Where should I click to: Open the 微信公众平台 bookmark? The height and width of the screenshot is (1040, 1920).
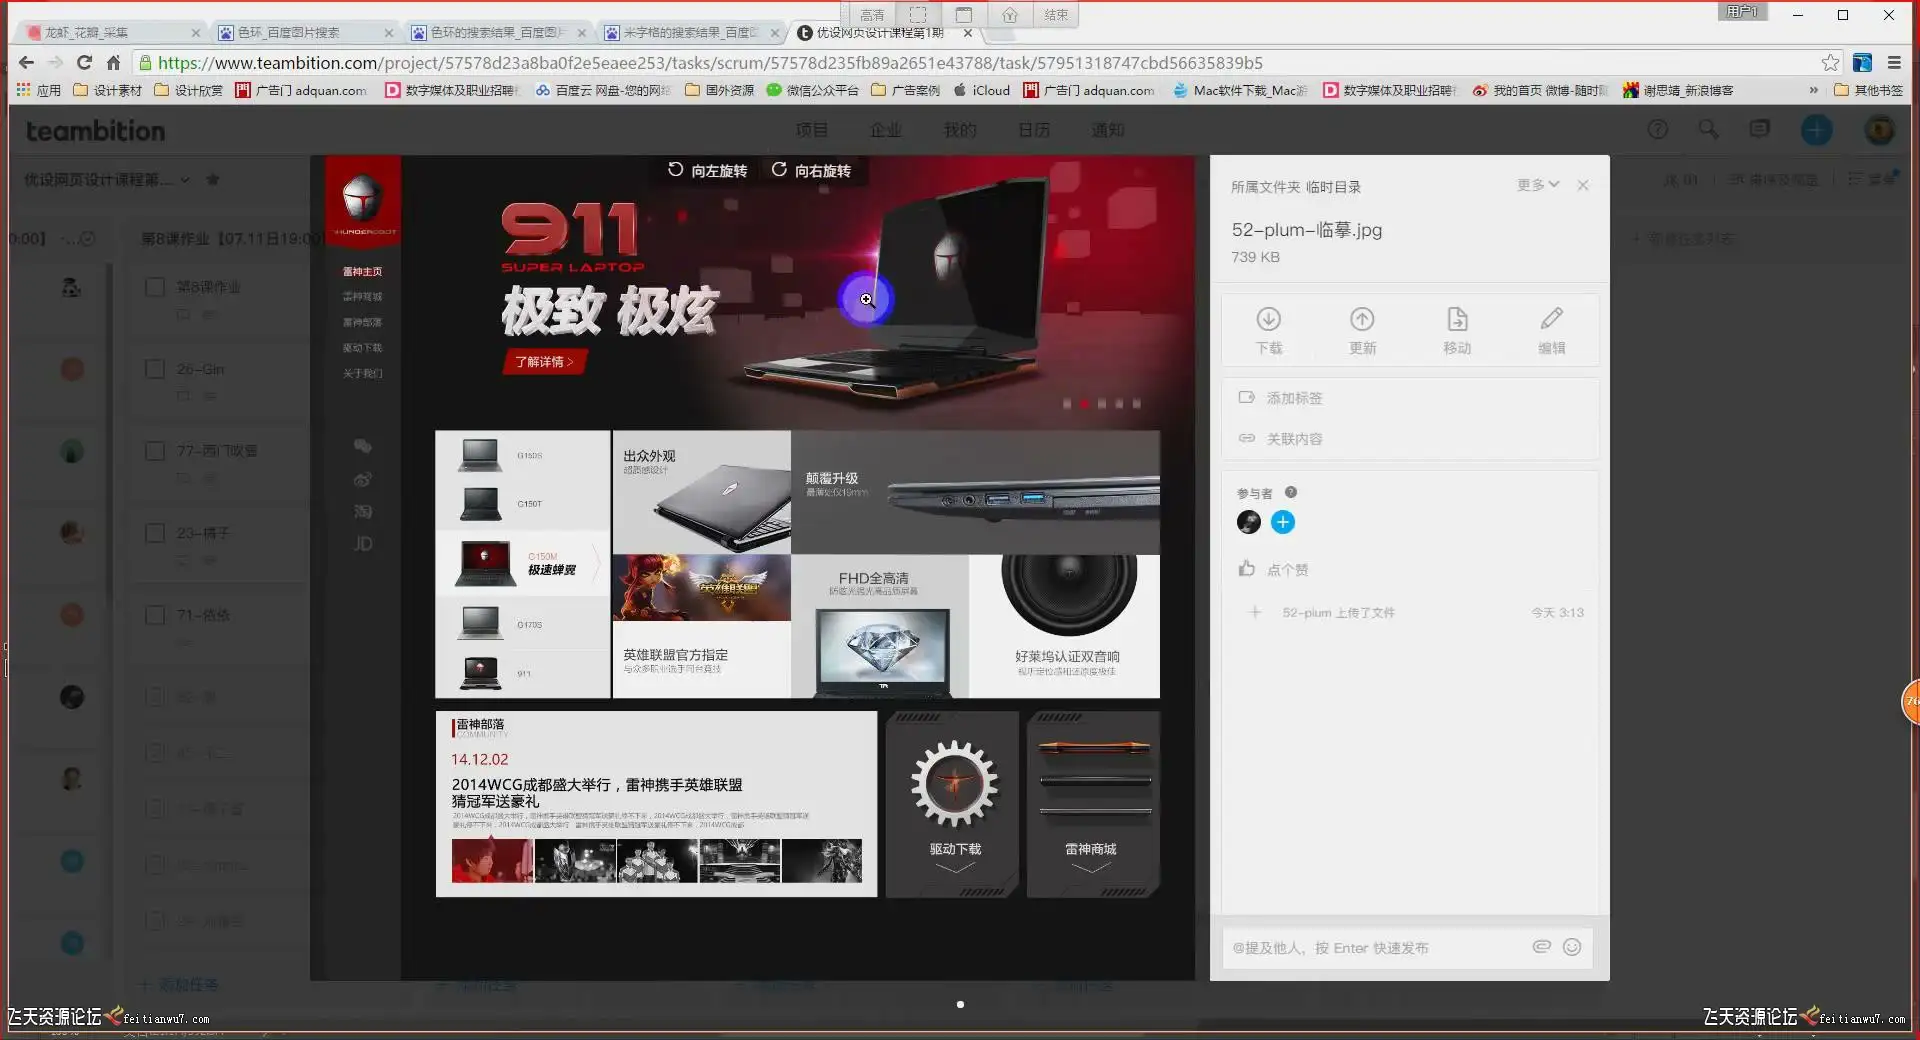812,90
